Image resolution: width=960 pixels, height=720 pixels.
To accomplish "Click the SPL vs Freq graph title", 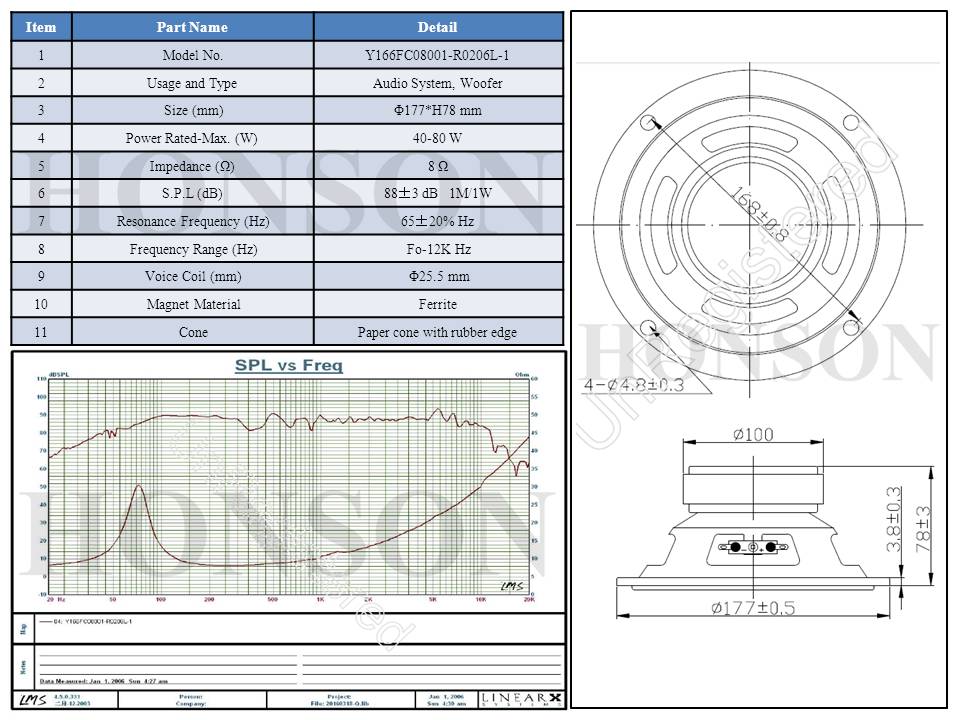I will (288, 366).
